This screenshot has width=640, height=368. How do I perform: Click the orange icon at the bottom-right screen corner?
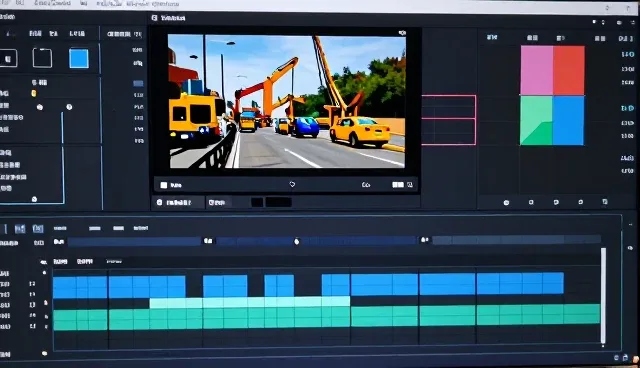coord(636,359)
